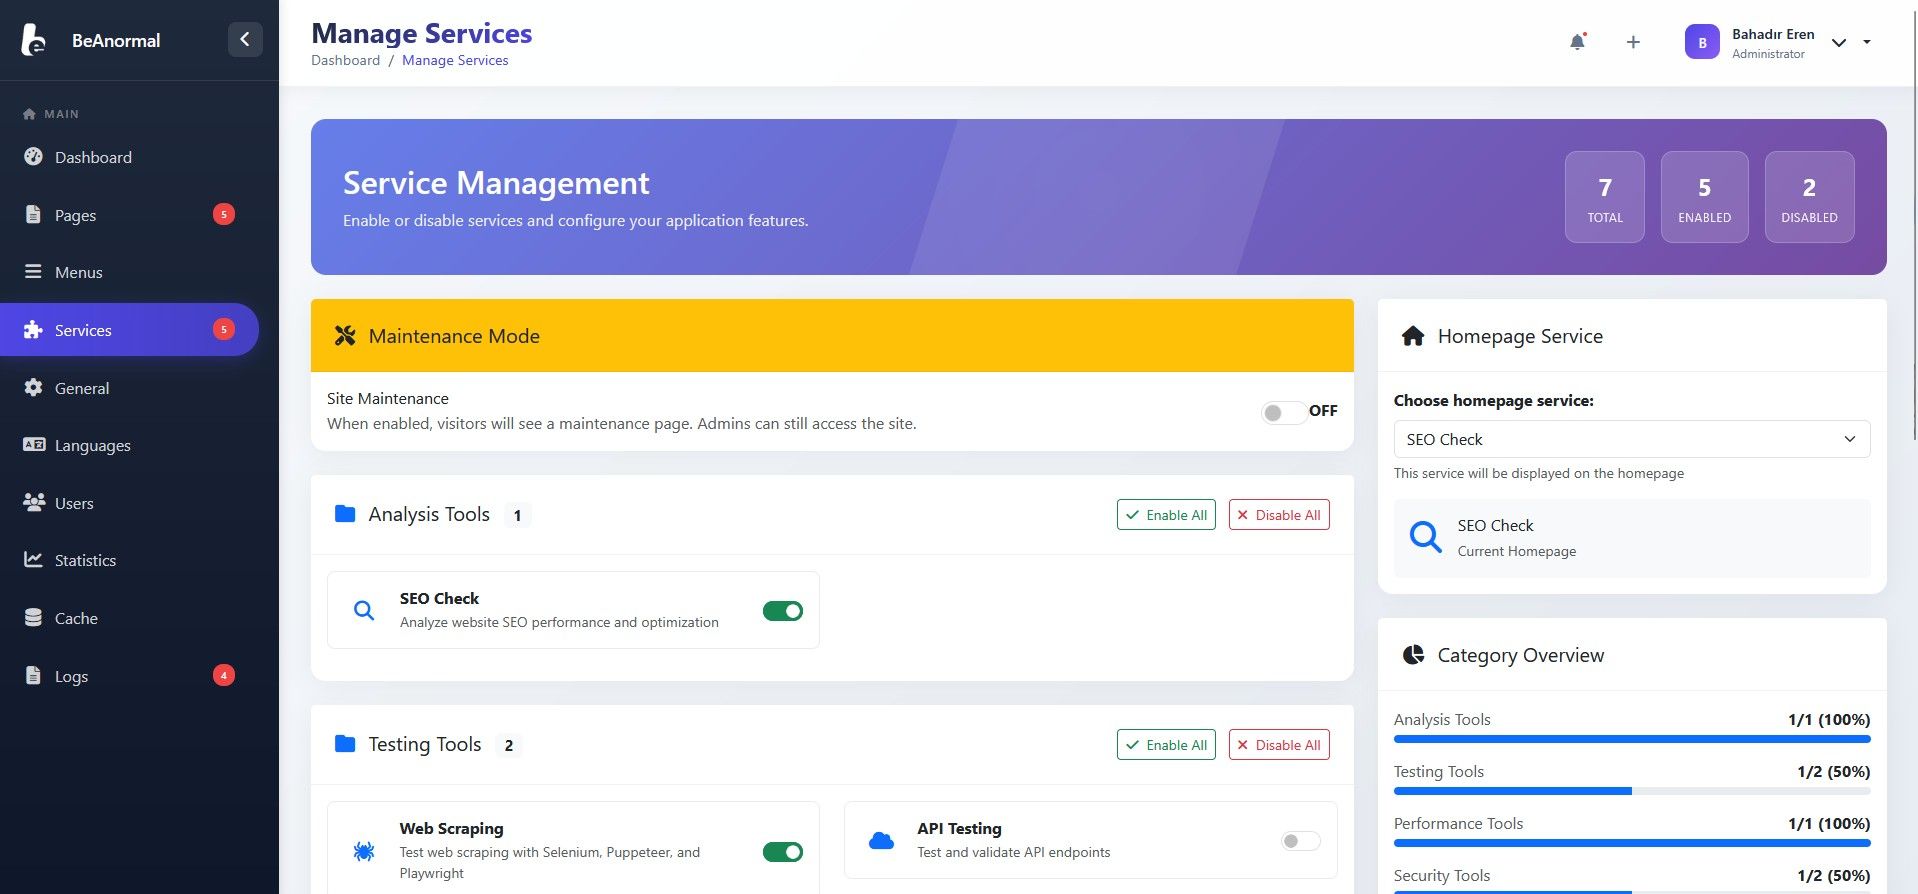Click the user avatar B badge
Viewport: 1918px width, 894px height.
(x=1702, y=42)
